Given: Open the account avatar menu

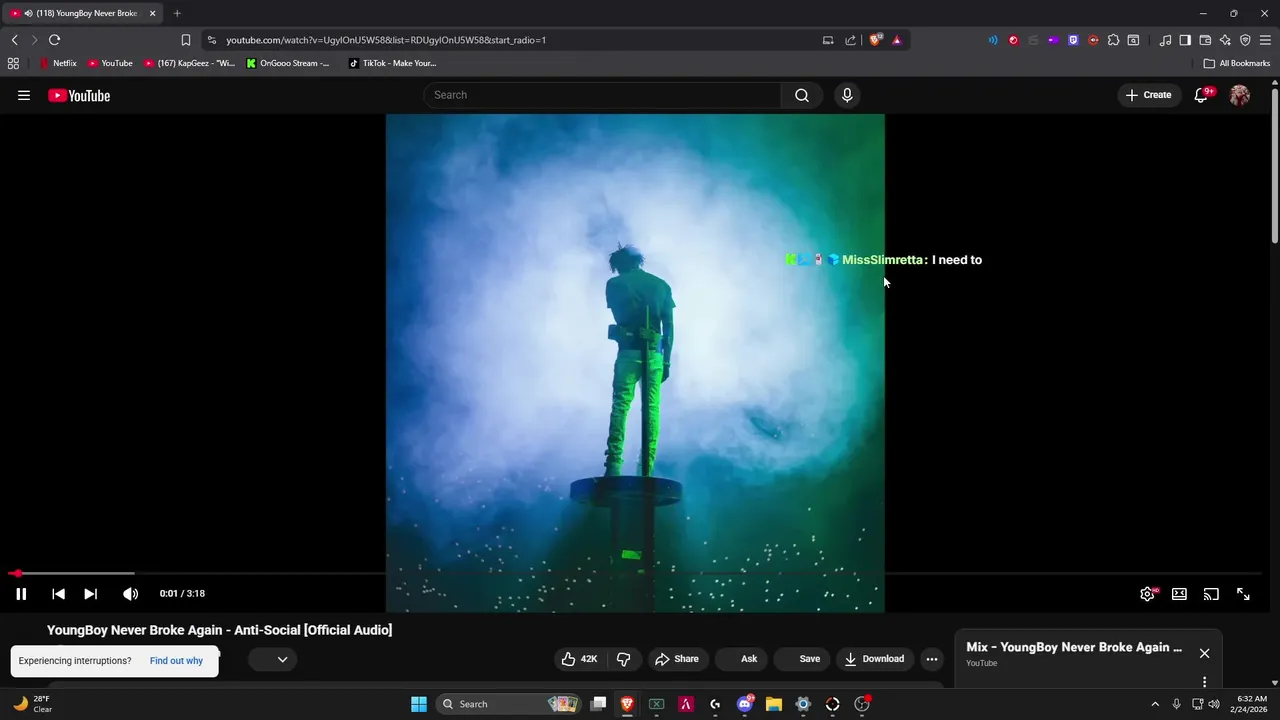Looking at the screenshot, I should [x=1240, y=95].
